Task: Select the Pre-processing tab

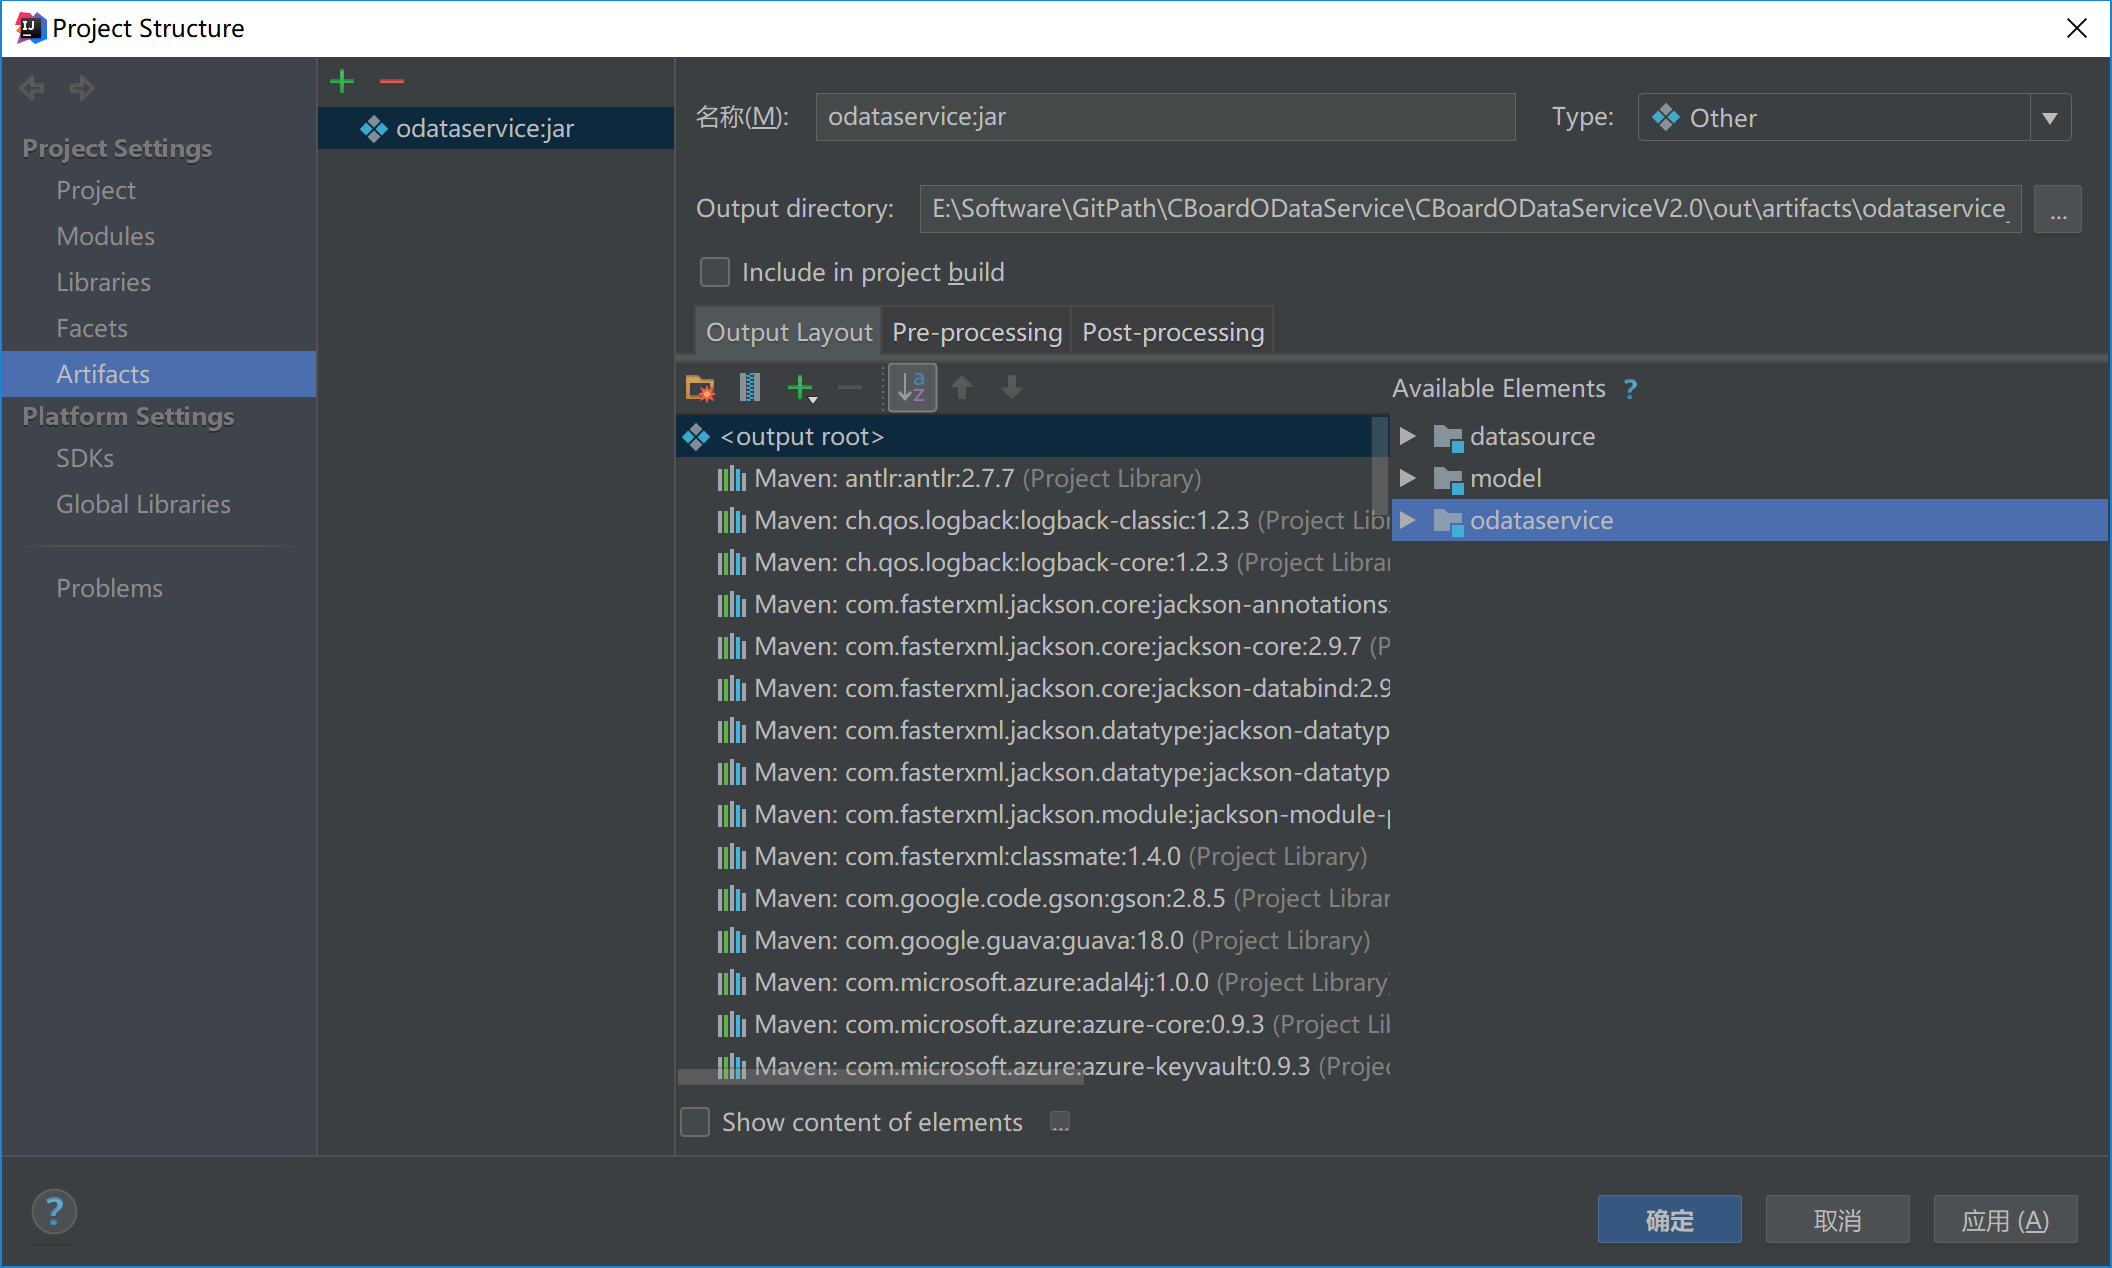Action: click(976, 330)
